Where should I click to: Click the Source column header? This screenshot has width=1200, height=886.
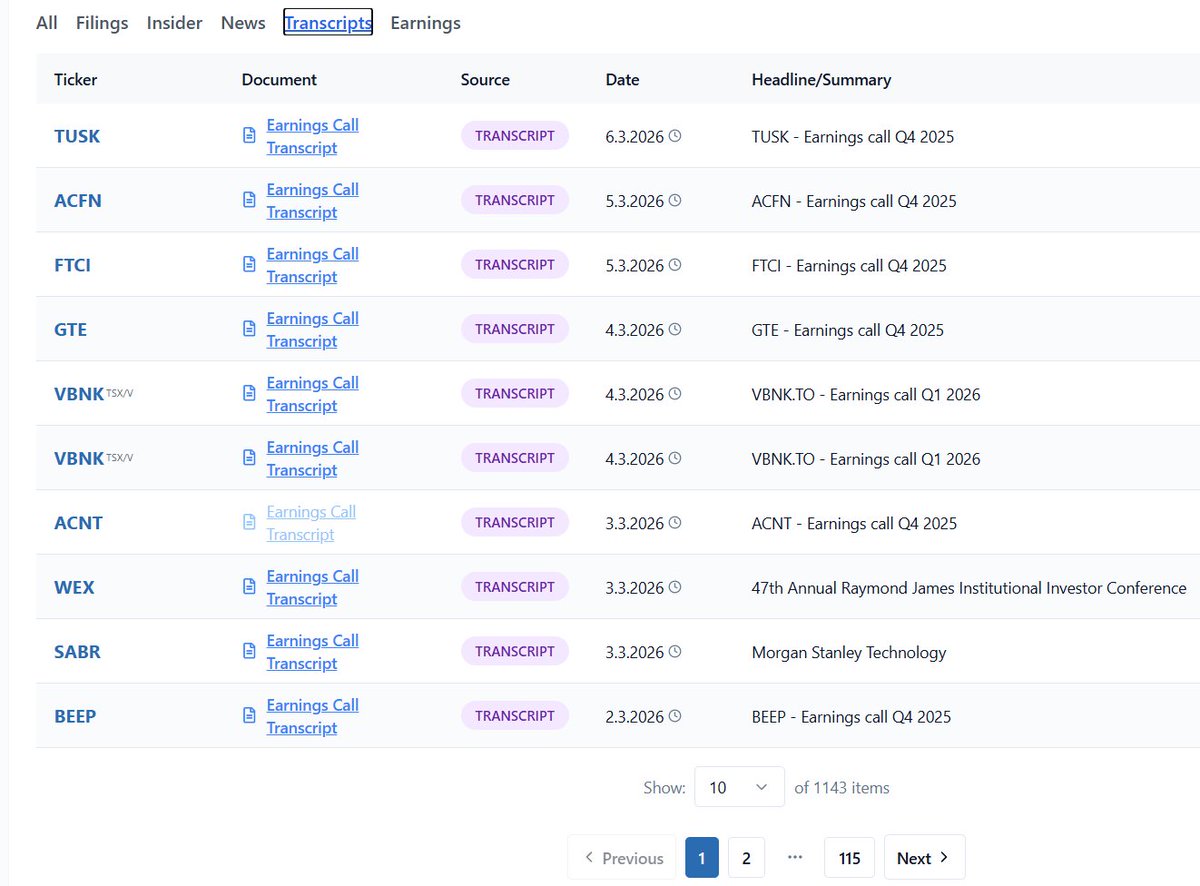click(485, 79)
